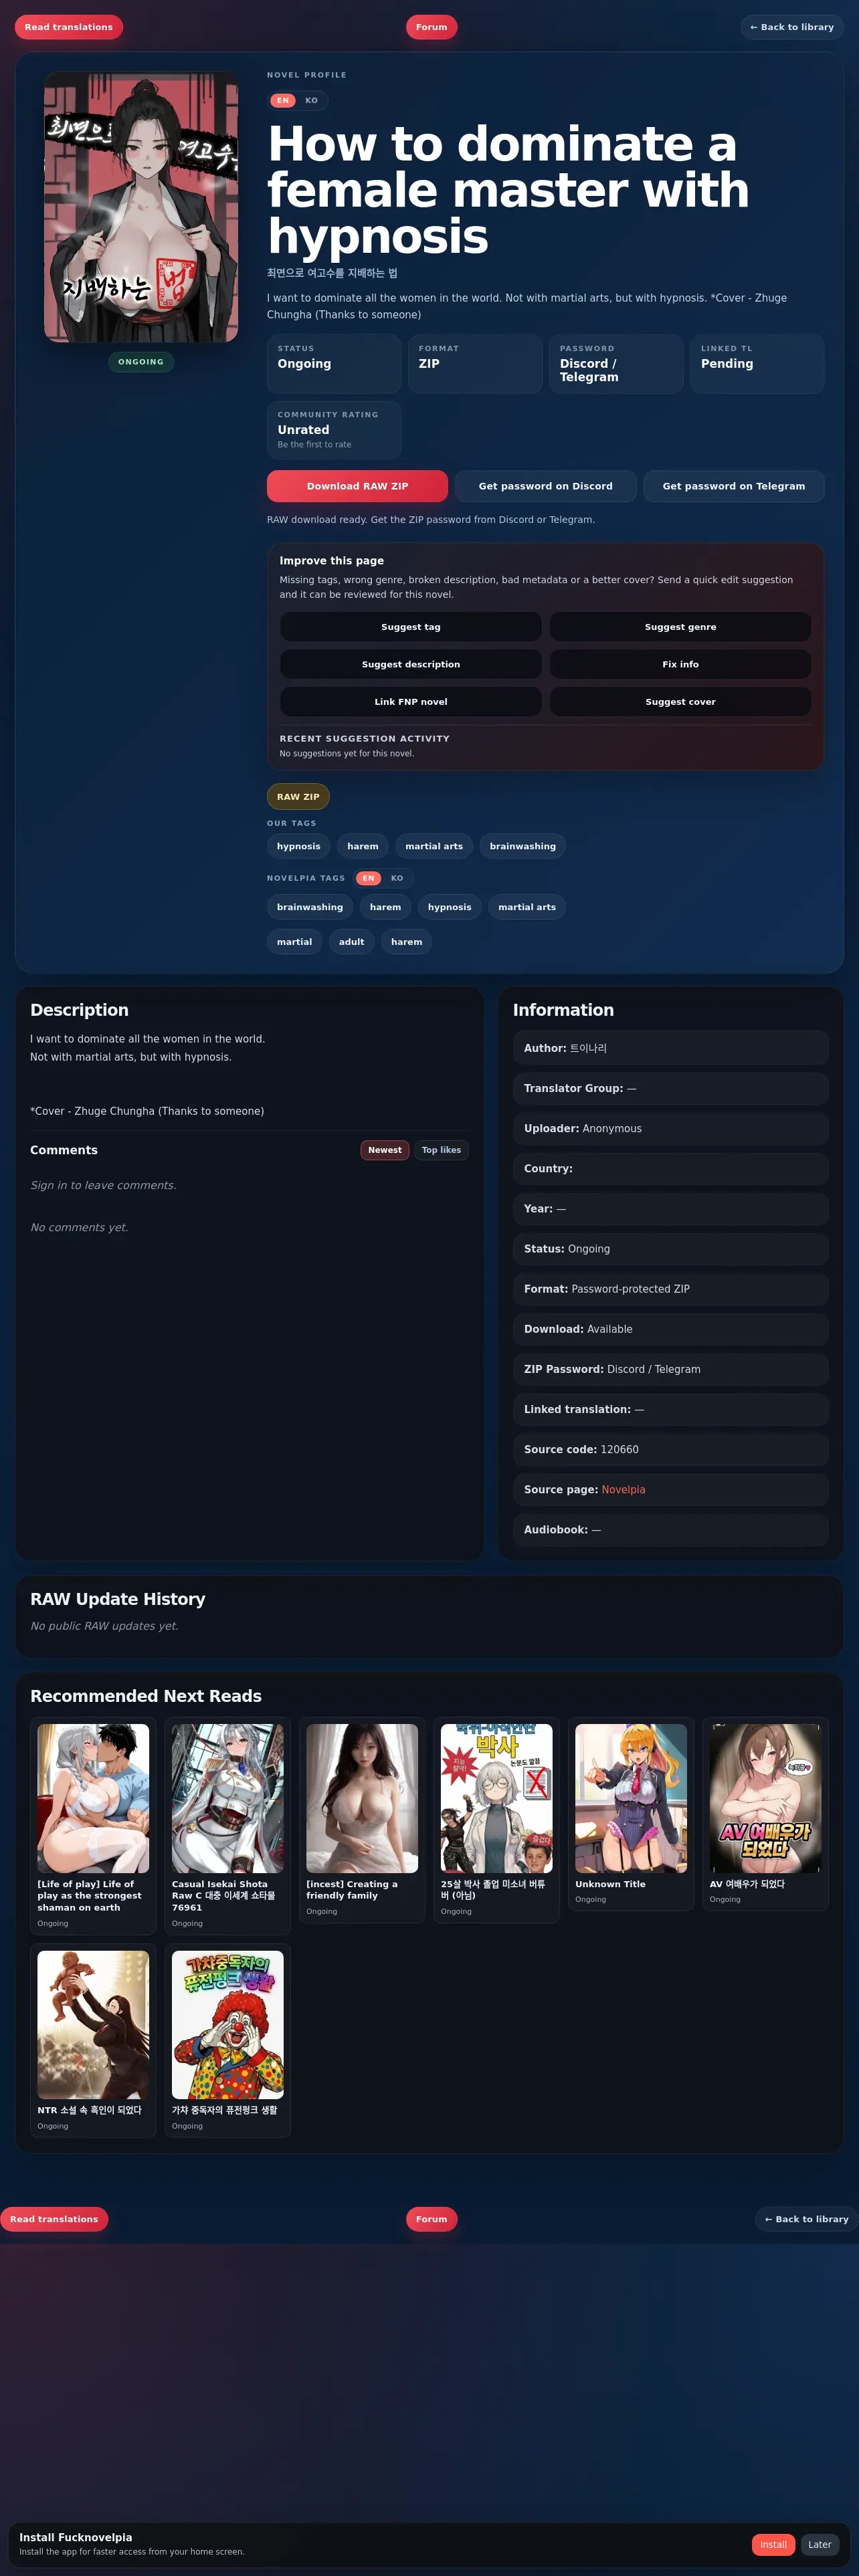Dismiss install prompt with Later
Image resolution: width=859 pixels, height=2576 pixels.
point(820,2544)
